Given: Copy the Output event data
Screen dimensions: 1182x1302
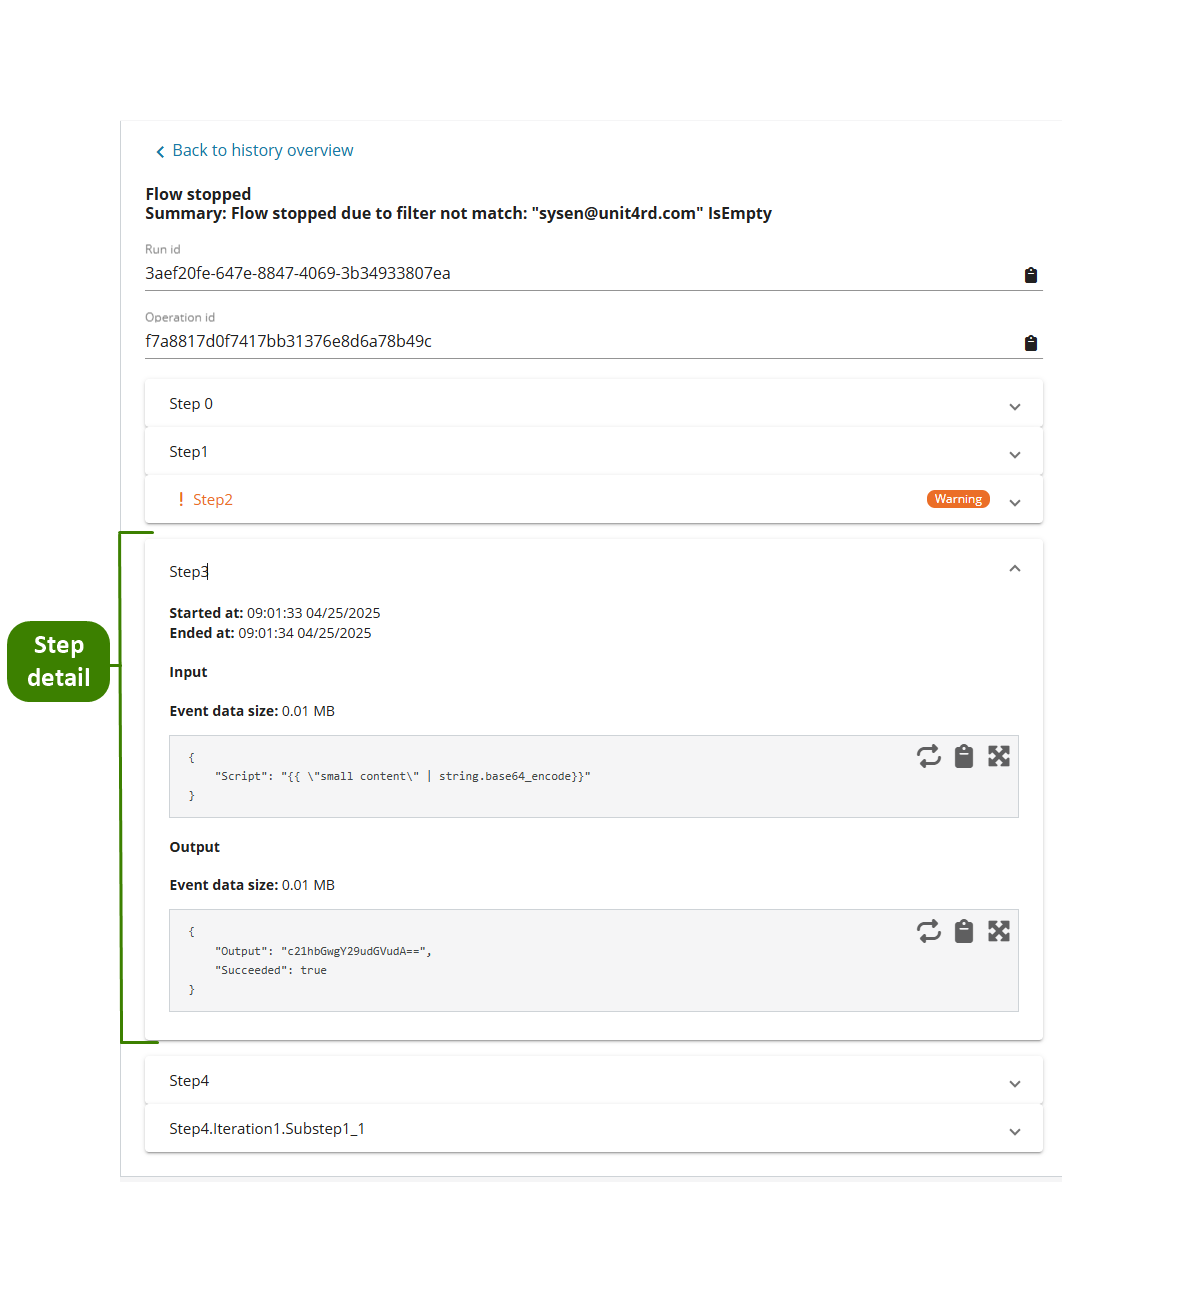Looking at the screenshot, I should [964, 931].
